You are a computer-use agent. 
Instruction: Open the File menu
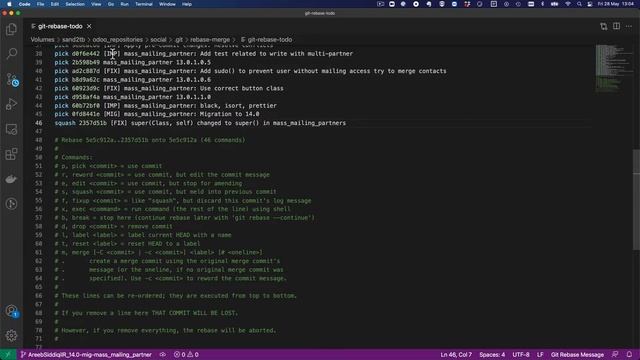(40, 4)
